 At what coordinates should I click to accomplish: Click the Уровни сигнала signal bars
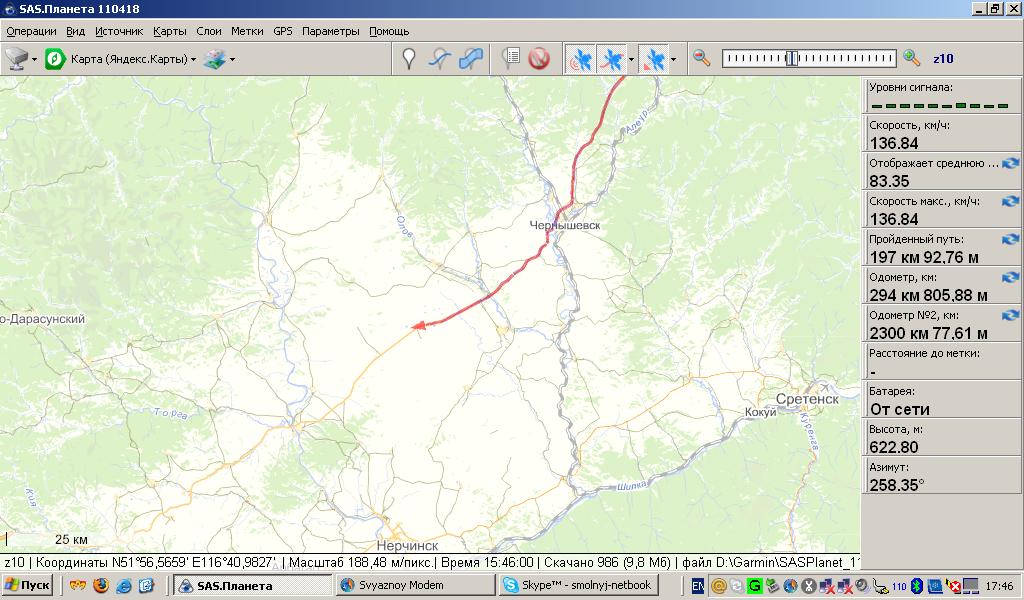tap(940, 105)
